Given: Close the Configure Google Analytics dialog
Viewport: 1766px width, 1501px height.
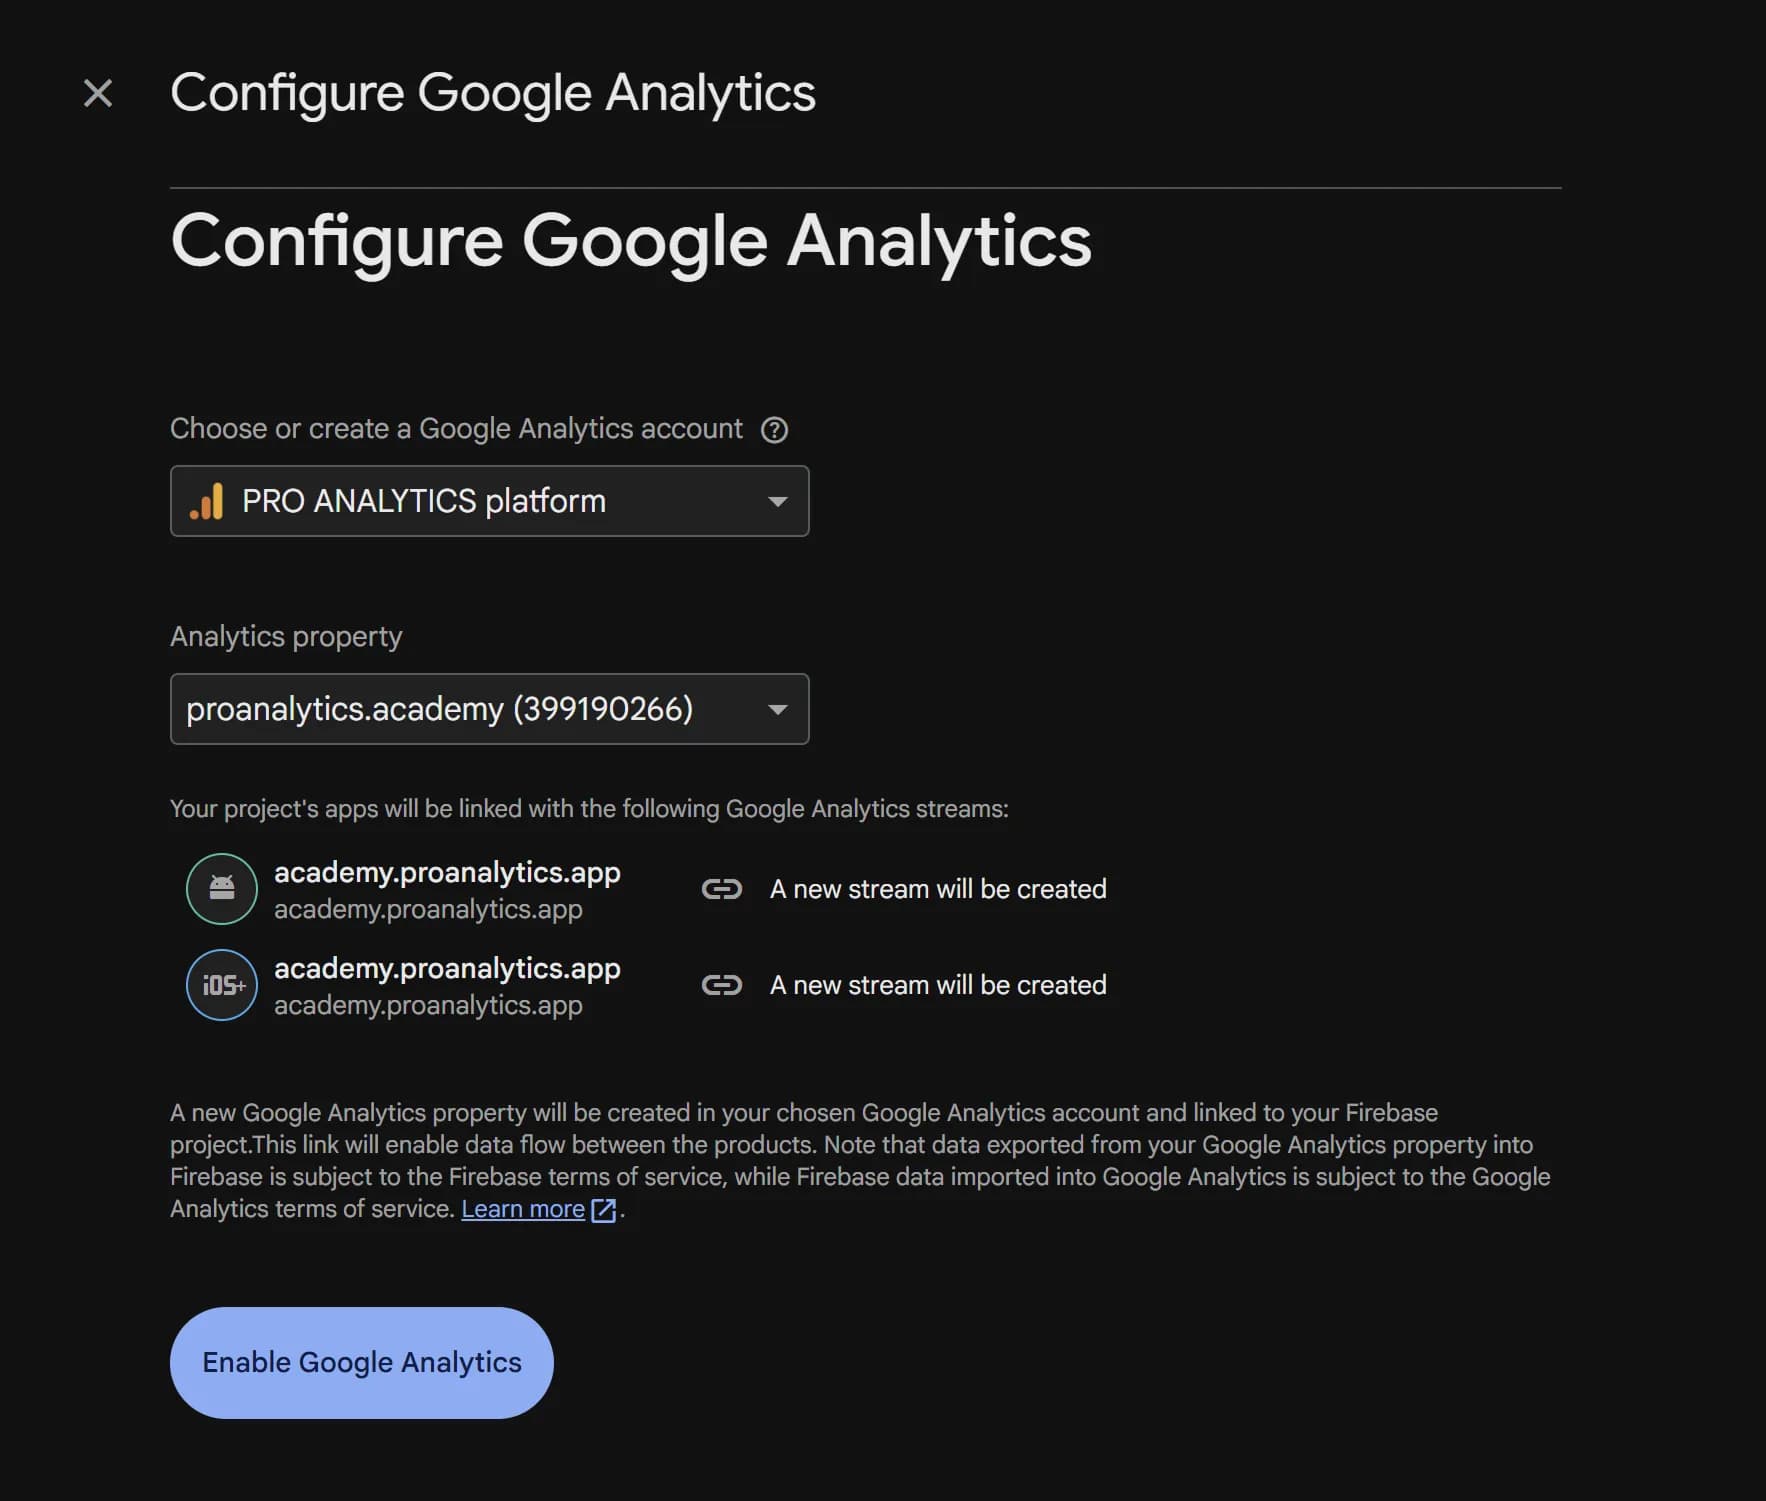Looking at the screenshot, I should tap(98, 93).
